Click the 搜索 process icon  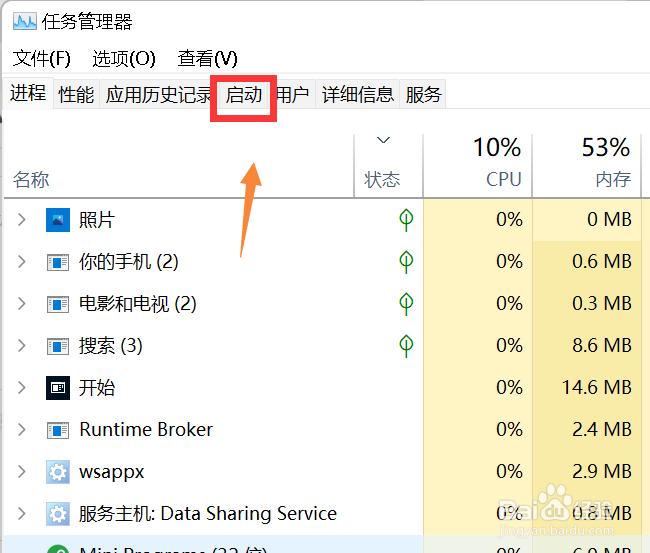pyautogui.click(x=58, y=346)
